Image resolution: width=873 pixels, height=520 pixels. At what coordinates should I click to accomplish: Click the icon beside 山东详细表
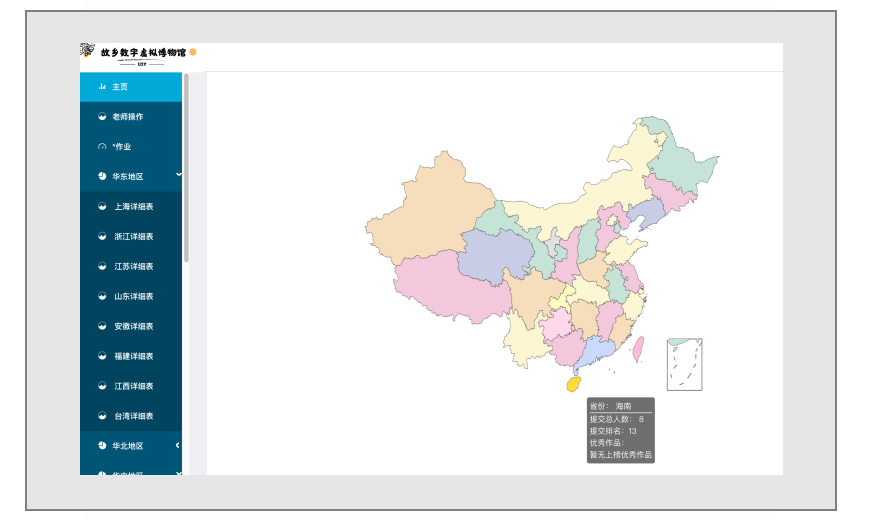point(102,296)
